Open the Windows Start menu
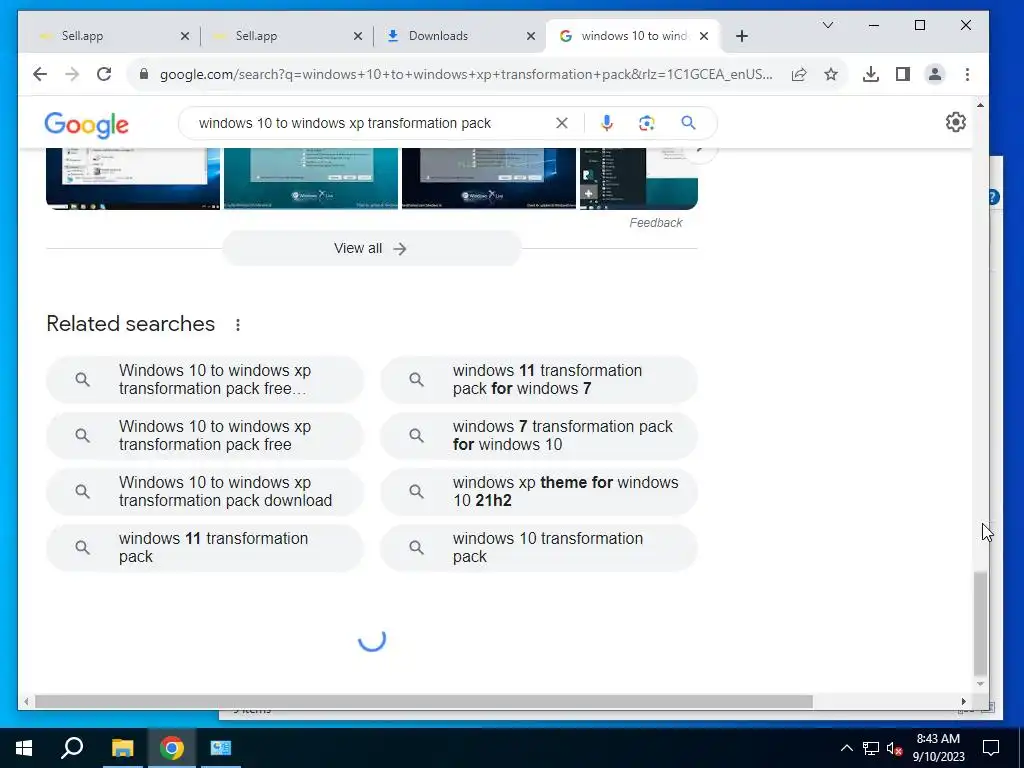The image size is (1024, 768). [x=24, y=748]
